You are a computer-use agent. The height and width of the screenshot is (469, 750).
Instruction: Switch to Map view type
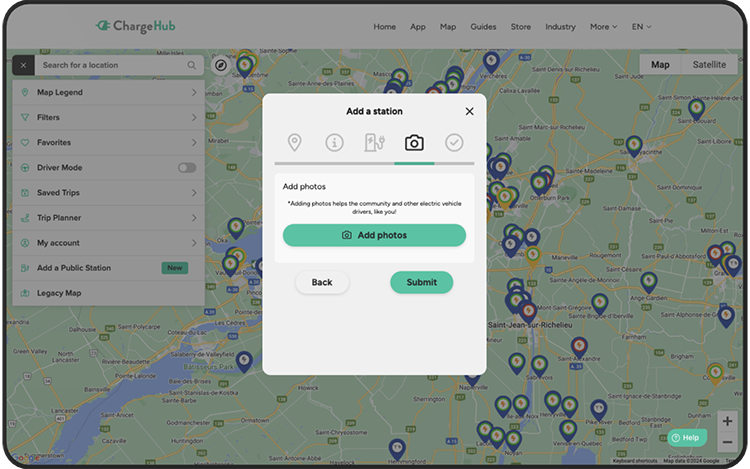(x=660, y=65)
